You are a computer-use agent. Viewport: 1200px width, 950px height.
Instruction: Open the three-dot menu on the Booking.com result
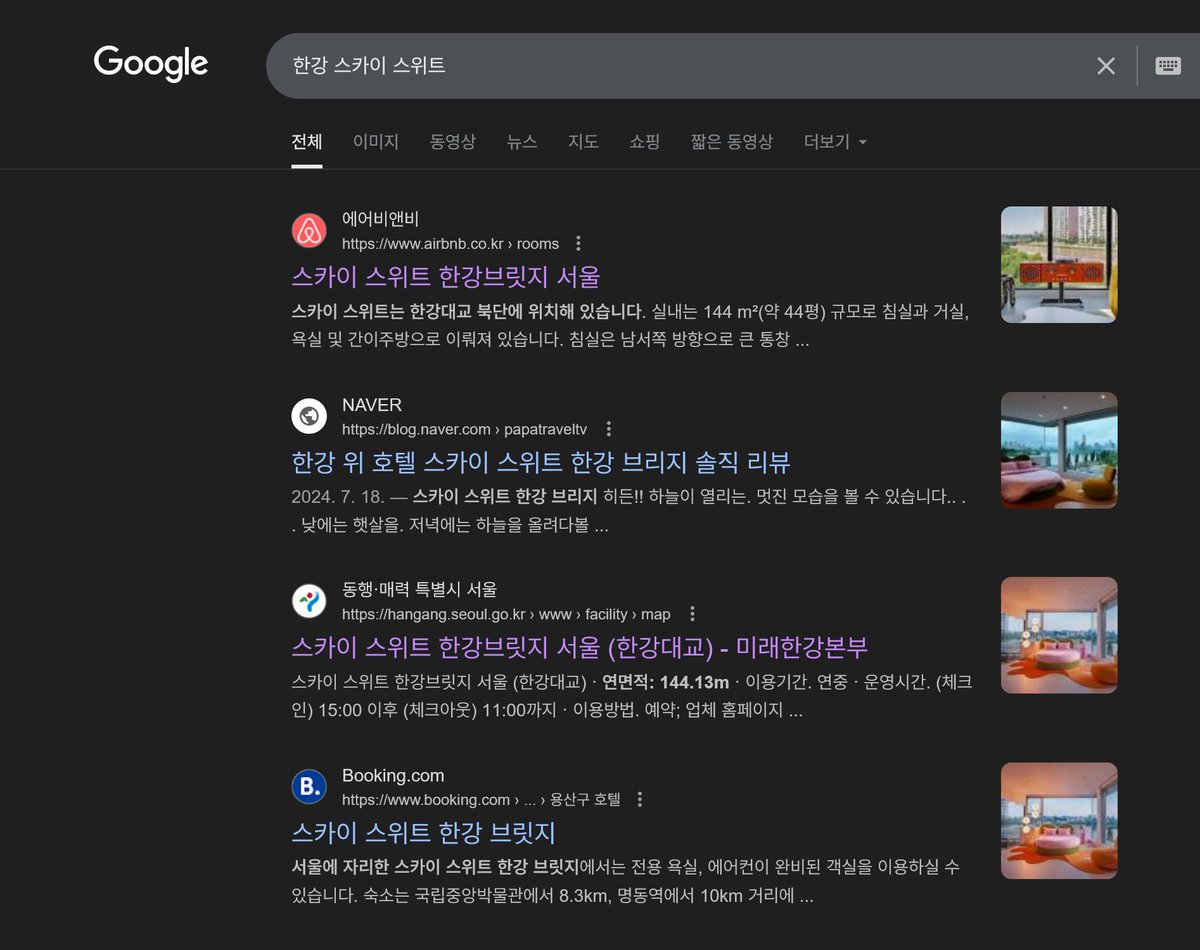638,799
